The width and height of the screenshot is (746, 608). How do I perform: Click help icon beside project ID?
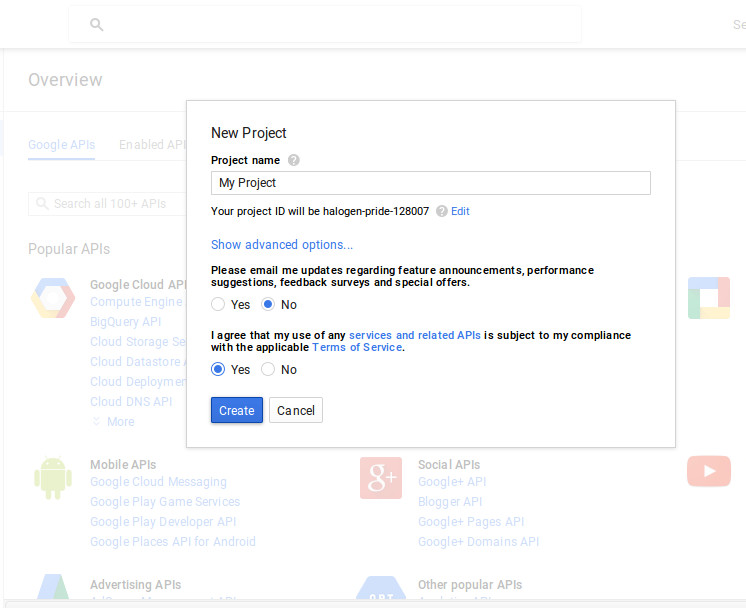click(x=442, y=211)
